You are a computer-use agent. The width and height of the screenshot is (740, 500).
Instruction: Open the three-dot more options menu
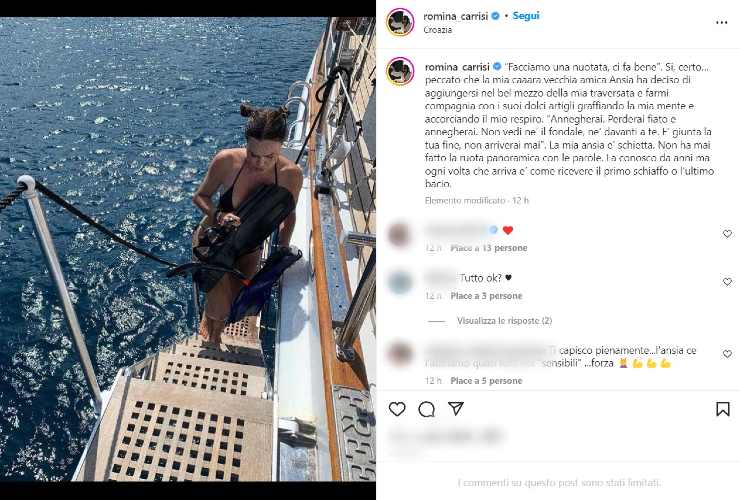pos(722,22)
